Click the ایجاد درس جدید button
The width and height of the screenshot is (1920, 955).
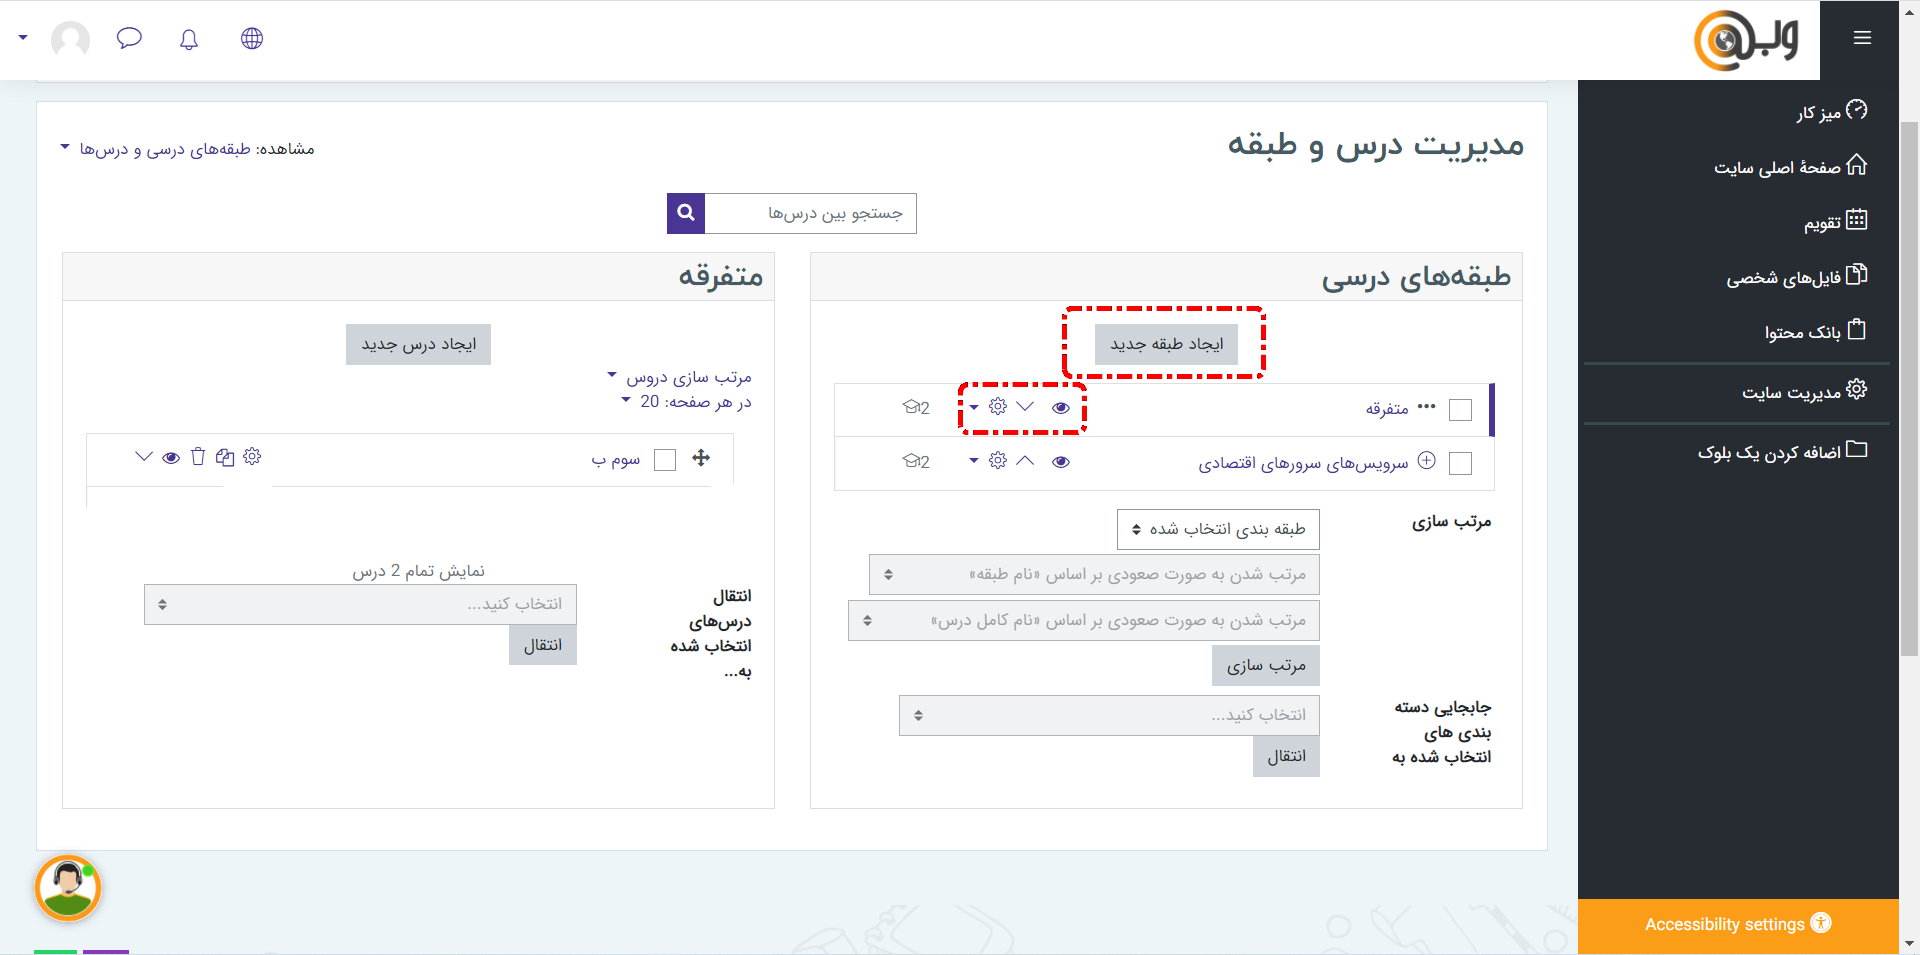pyautogui.click(x=418, y=344)
